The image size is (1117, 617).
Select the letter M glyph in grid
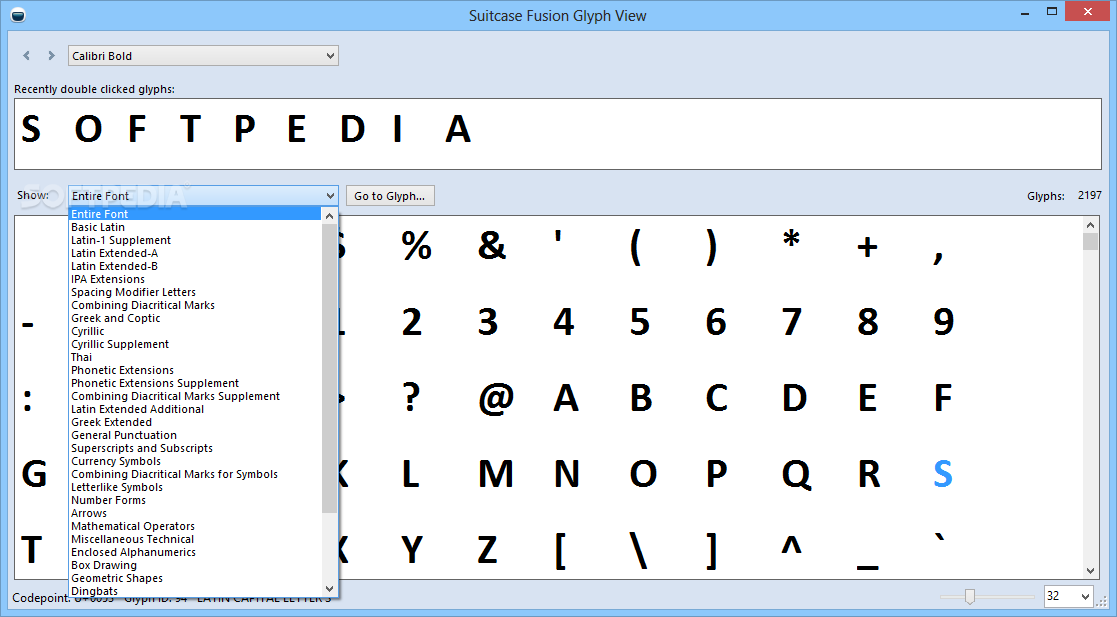click(x=496, y=474)
